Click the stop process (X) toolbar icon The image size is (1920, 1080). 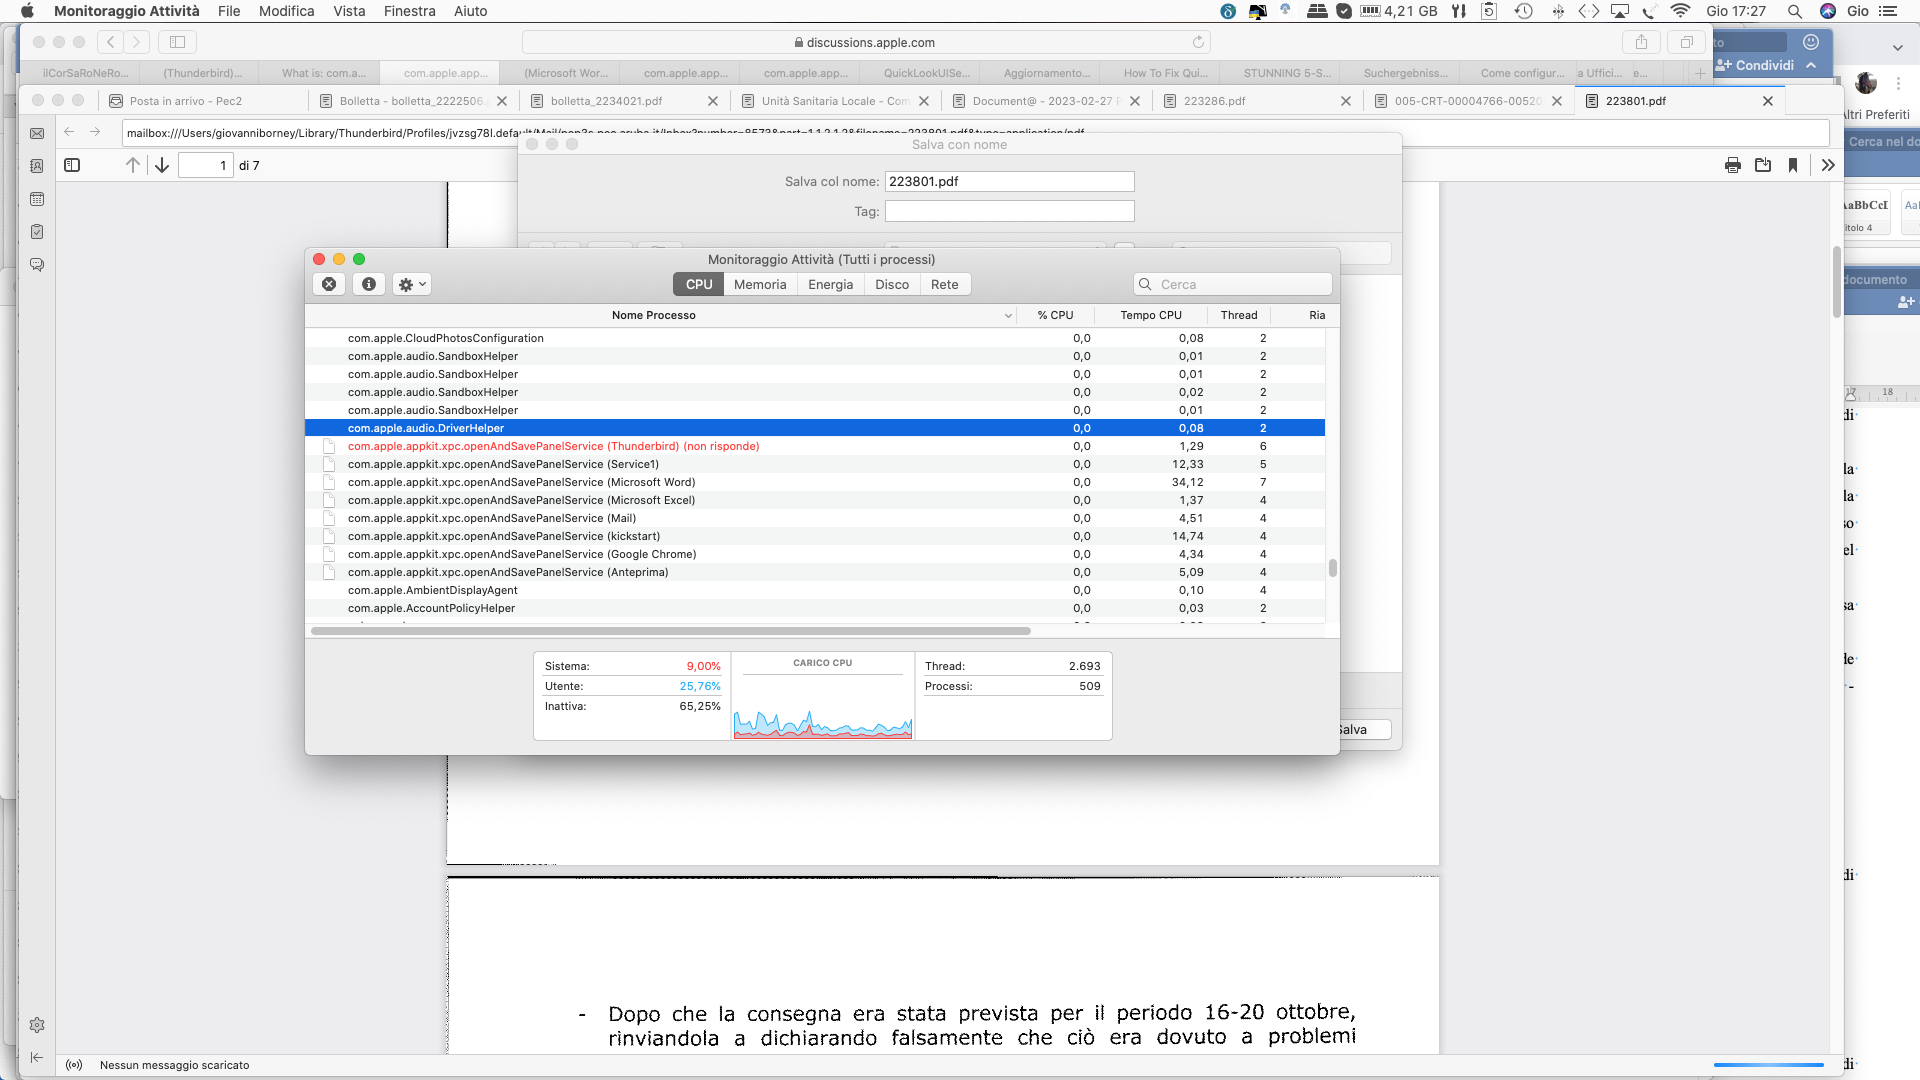coord(329,285)
